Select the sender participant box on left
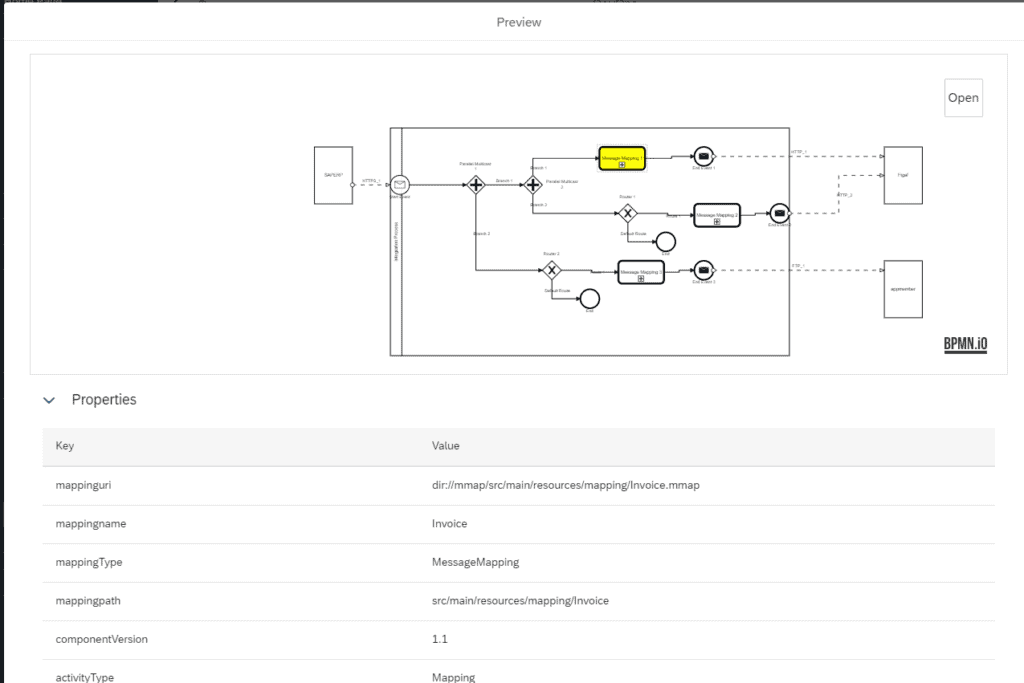Screen dimensions: 1024x683 (x=333, y=176)
